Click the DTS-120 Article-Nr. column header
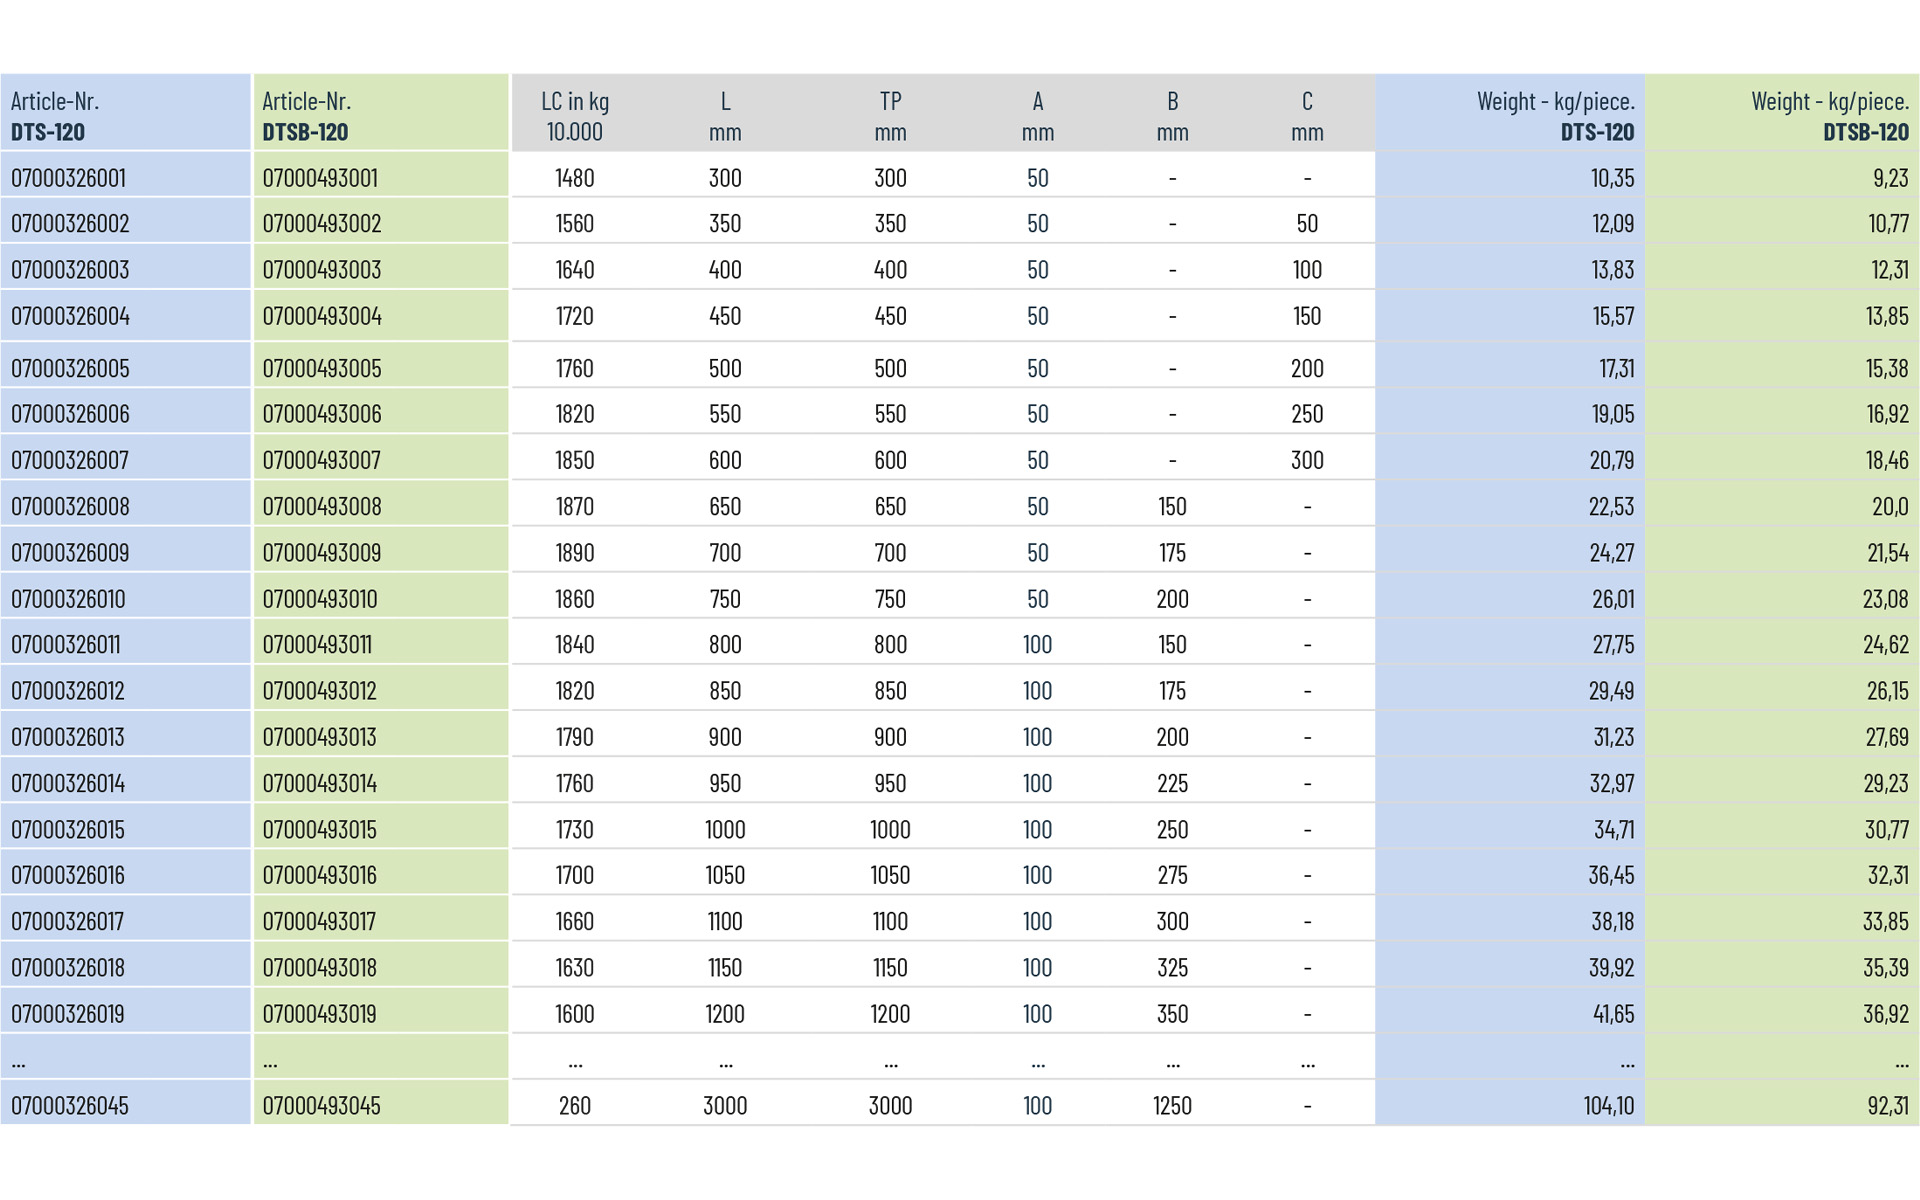Image resolution: width=1920 pixels, height=1200 pixels. pos(56,116)
